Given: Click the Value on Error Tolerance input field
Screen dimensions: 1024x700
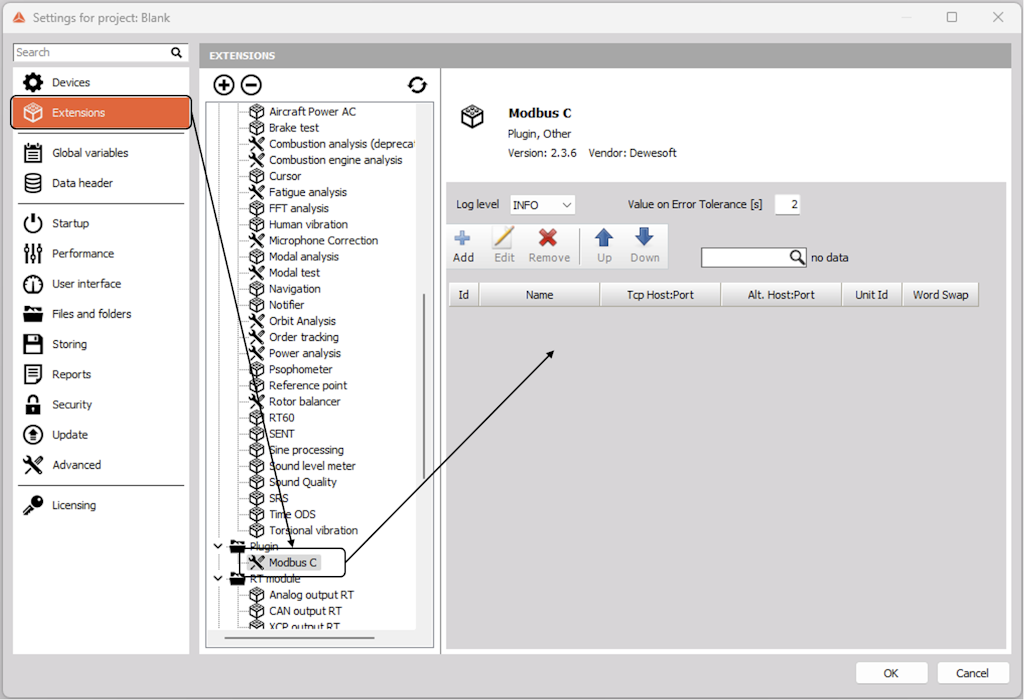Looking at the screenshot, I should click(x=787, y=204).
